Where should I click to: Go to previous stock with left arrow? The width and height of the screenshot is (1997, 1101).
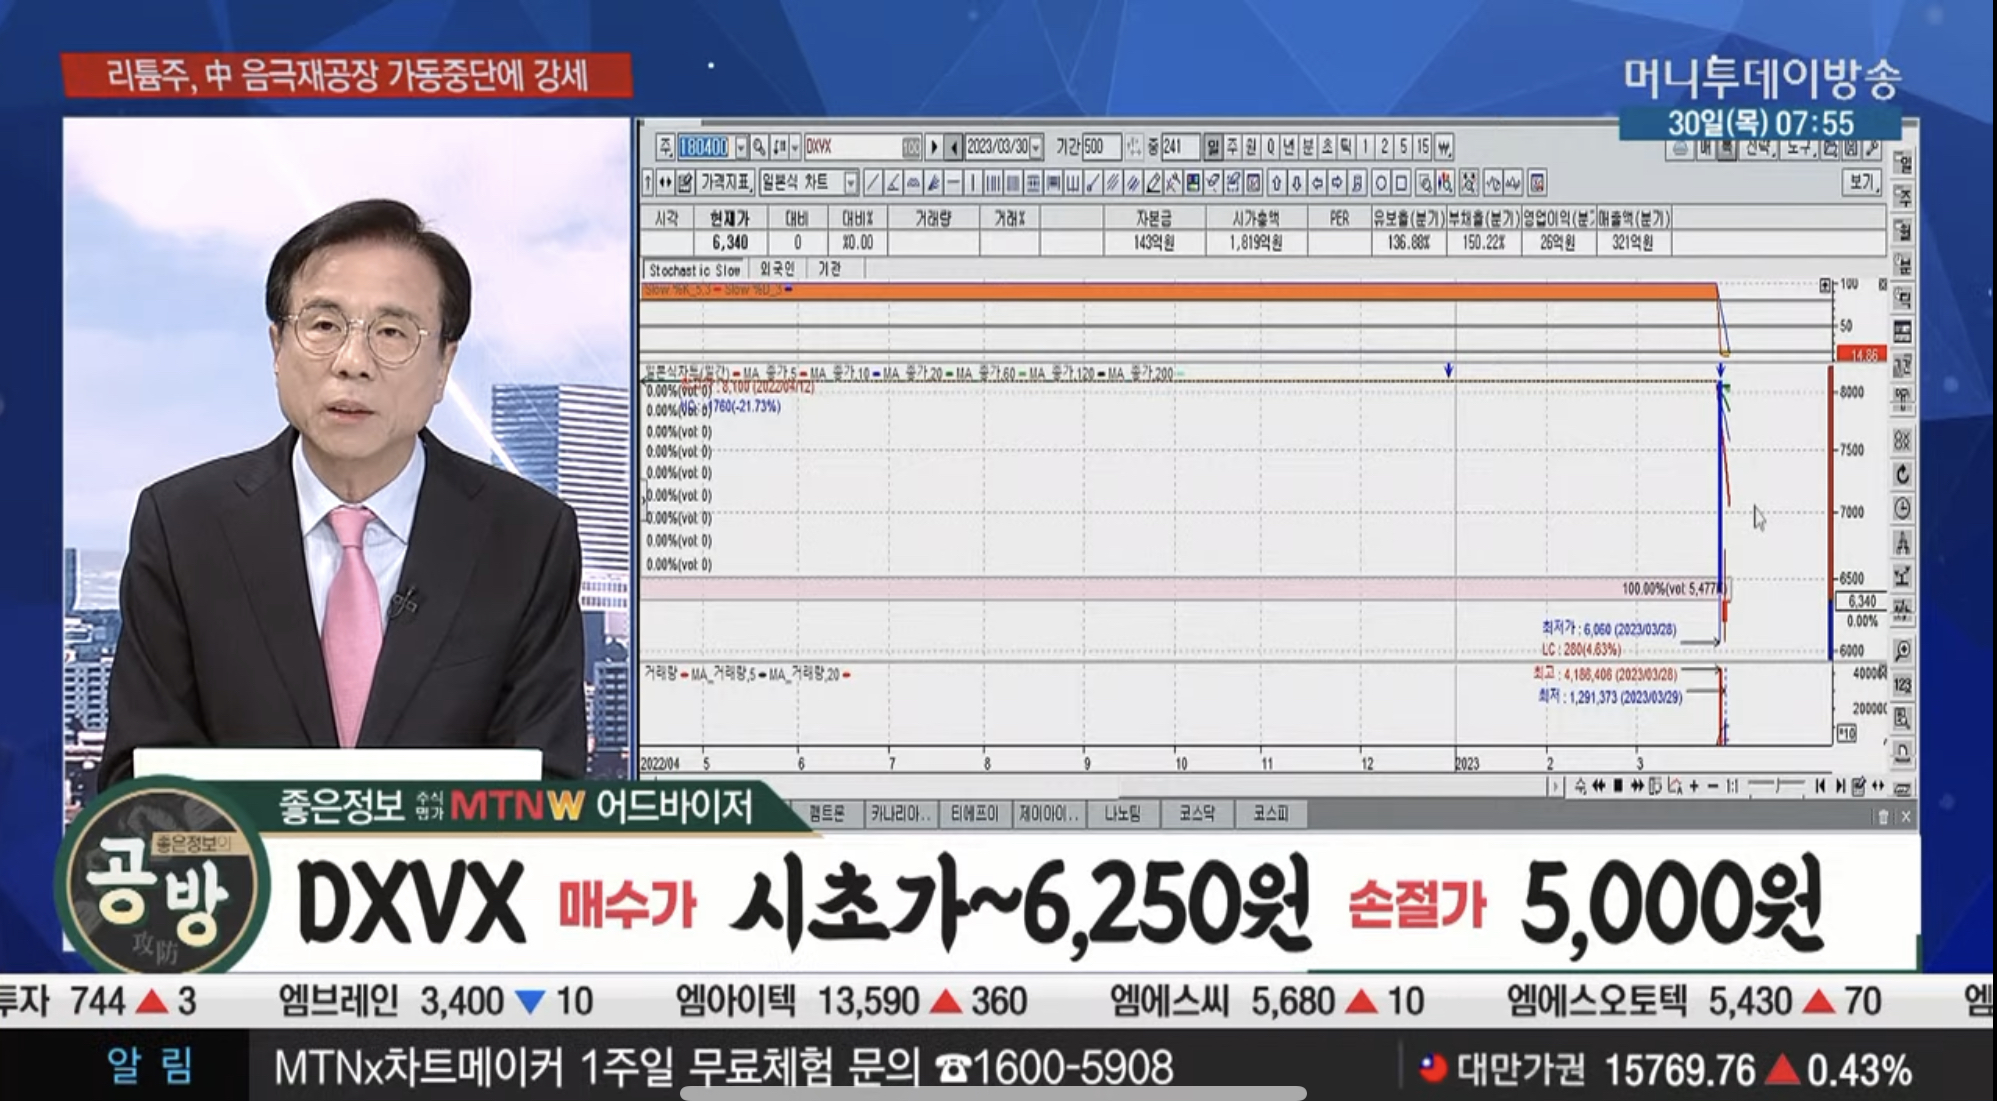click(954, 147)
